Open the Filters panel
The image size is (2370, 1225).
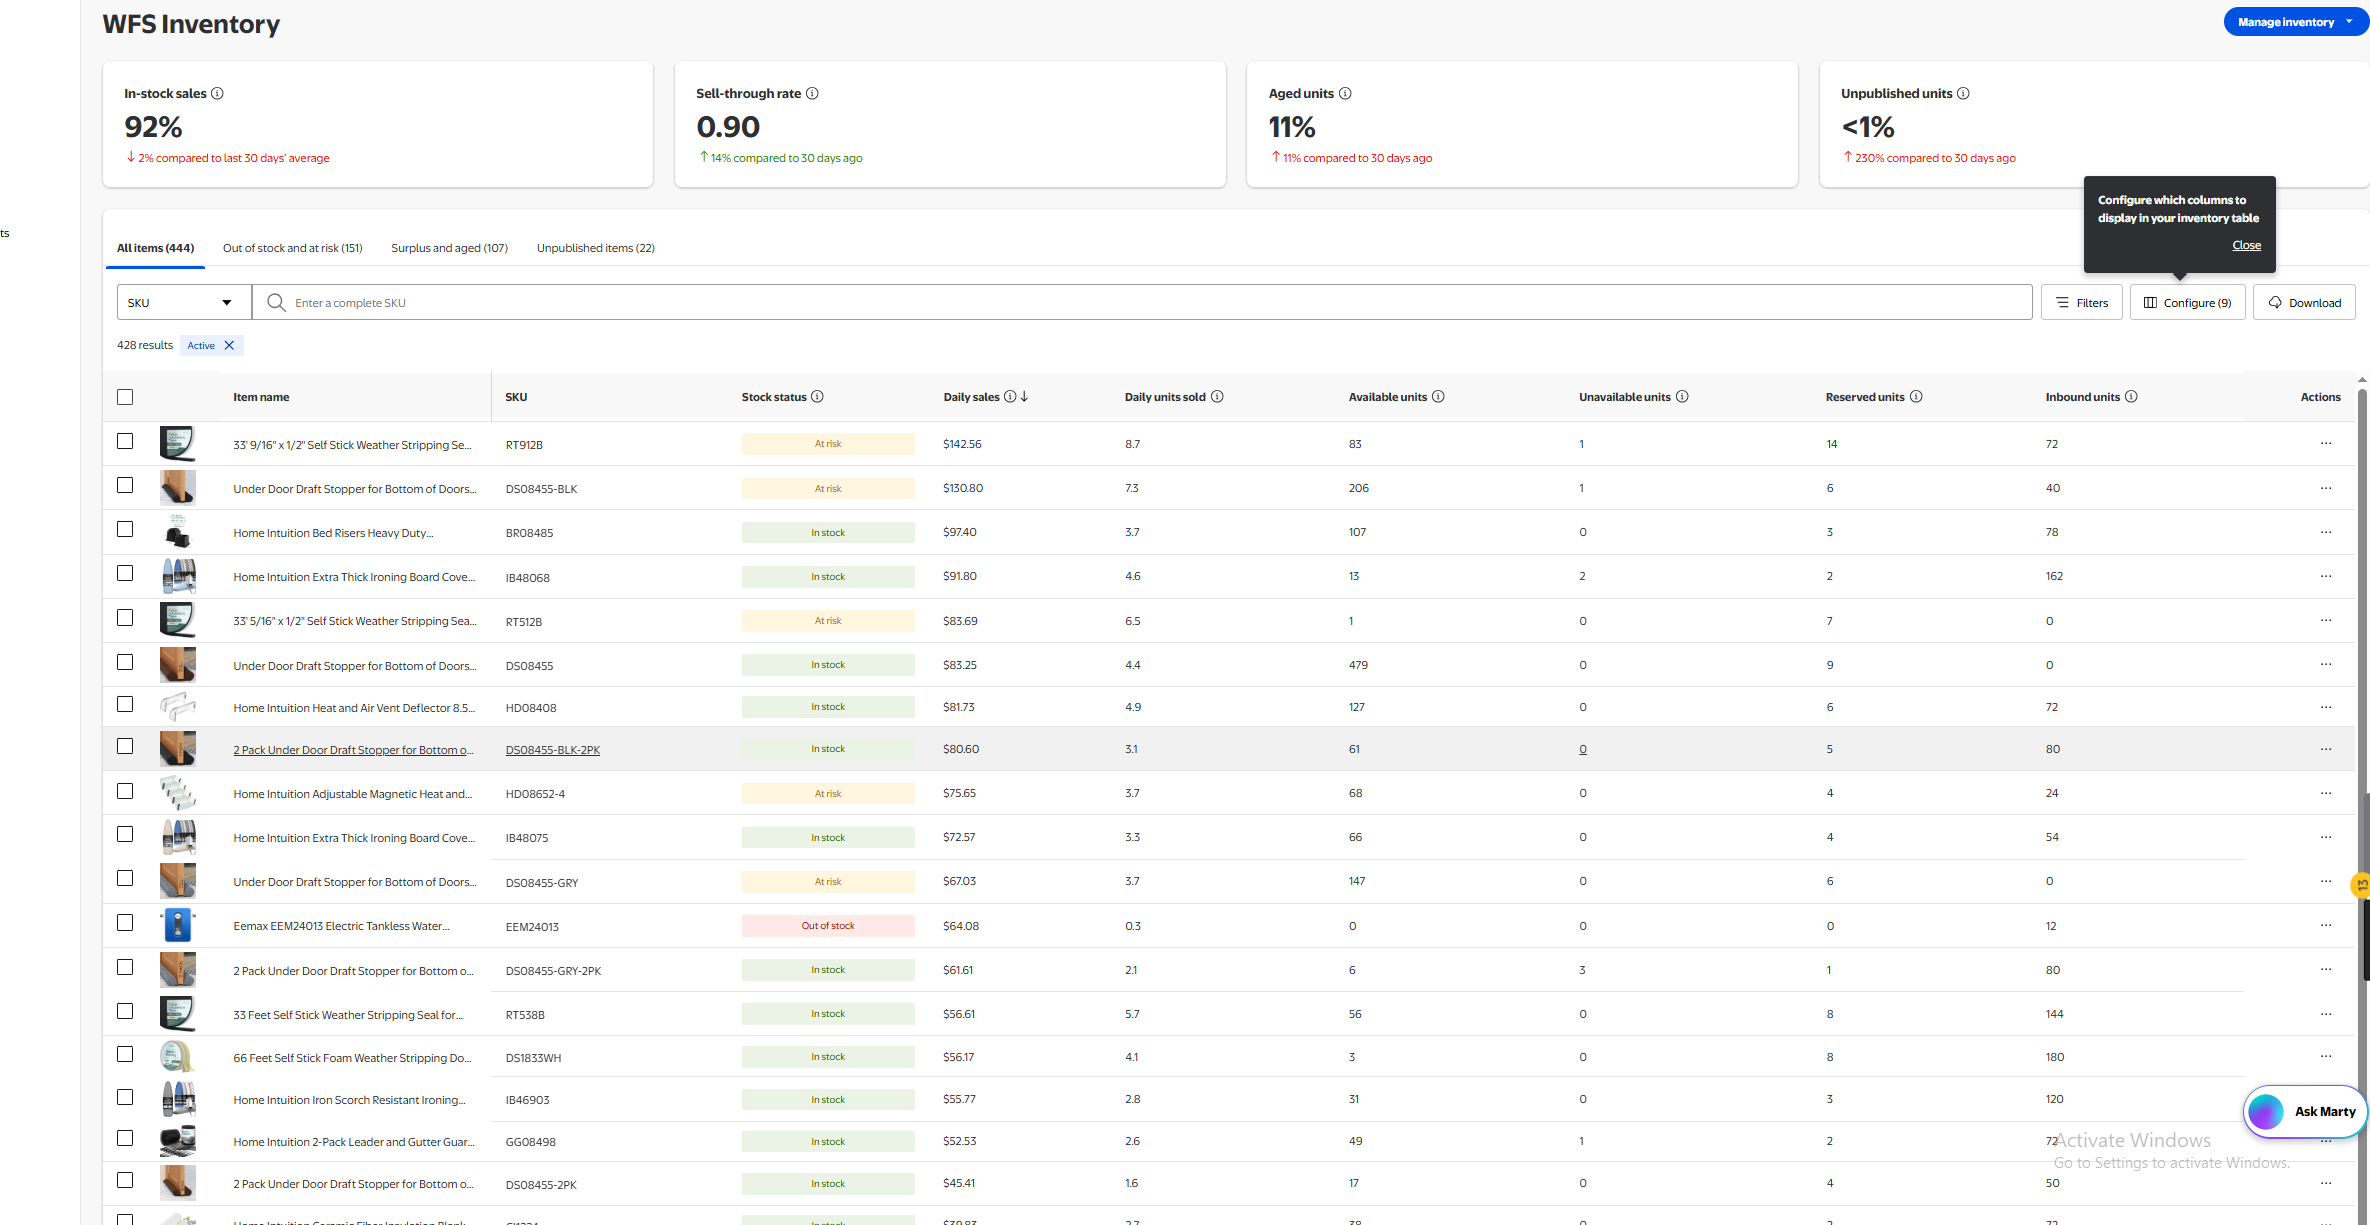pos(2081,302)
